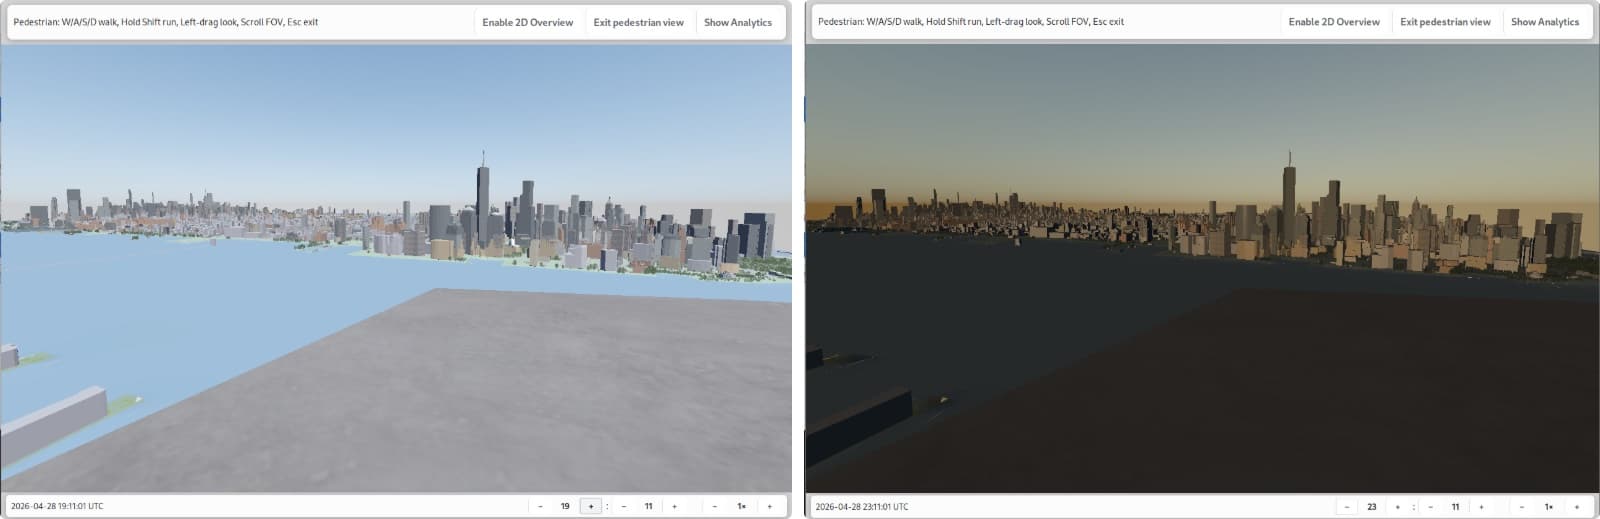Increase the hour from 23
Image resolution: width=1600 pixels, height=519 pixels.
click(x=1397, y=506)
